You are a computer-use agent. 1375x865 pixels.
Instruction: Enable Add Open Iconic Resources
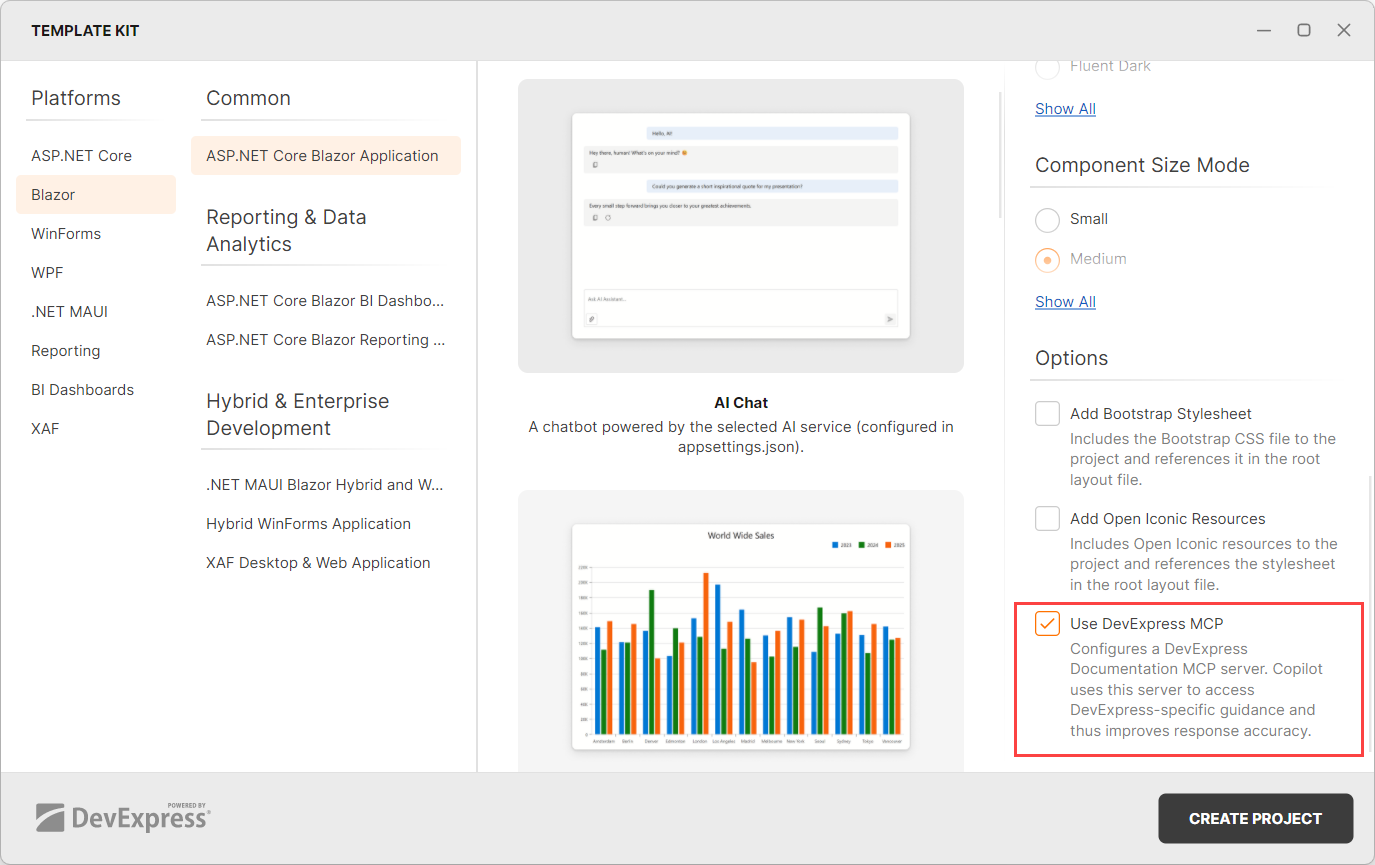coord(1047,518)
